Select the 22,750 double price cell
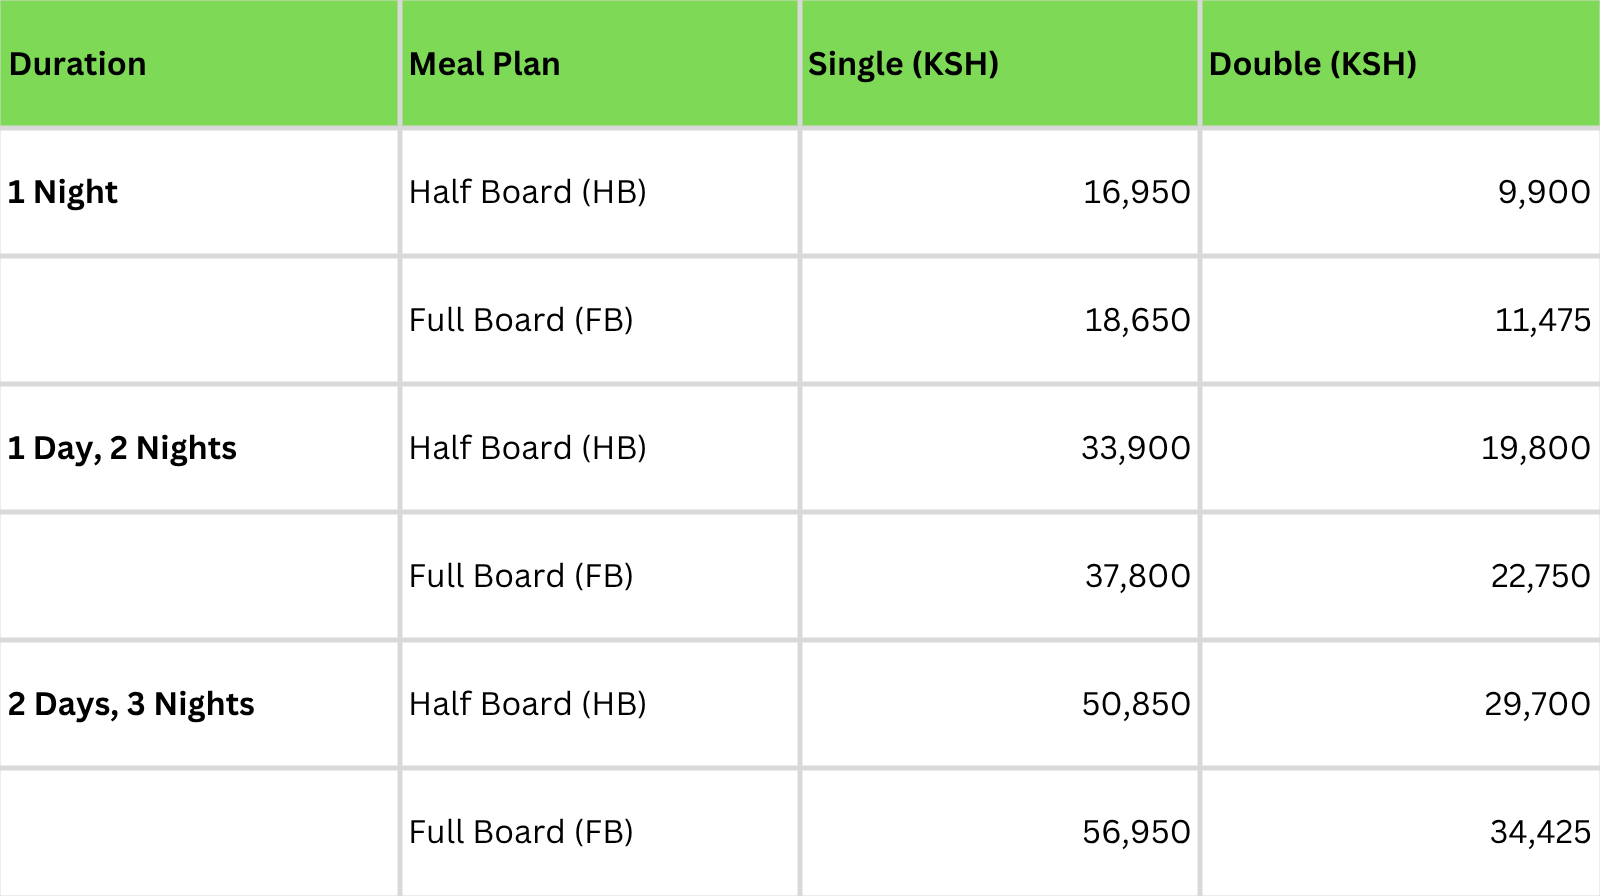Screen dimensions: 1600x896 tap(1540, 576)
